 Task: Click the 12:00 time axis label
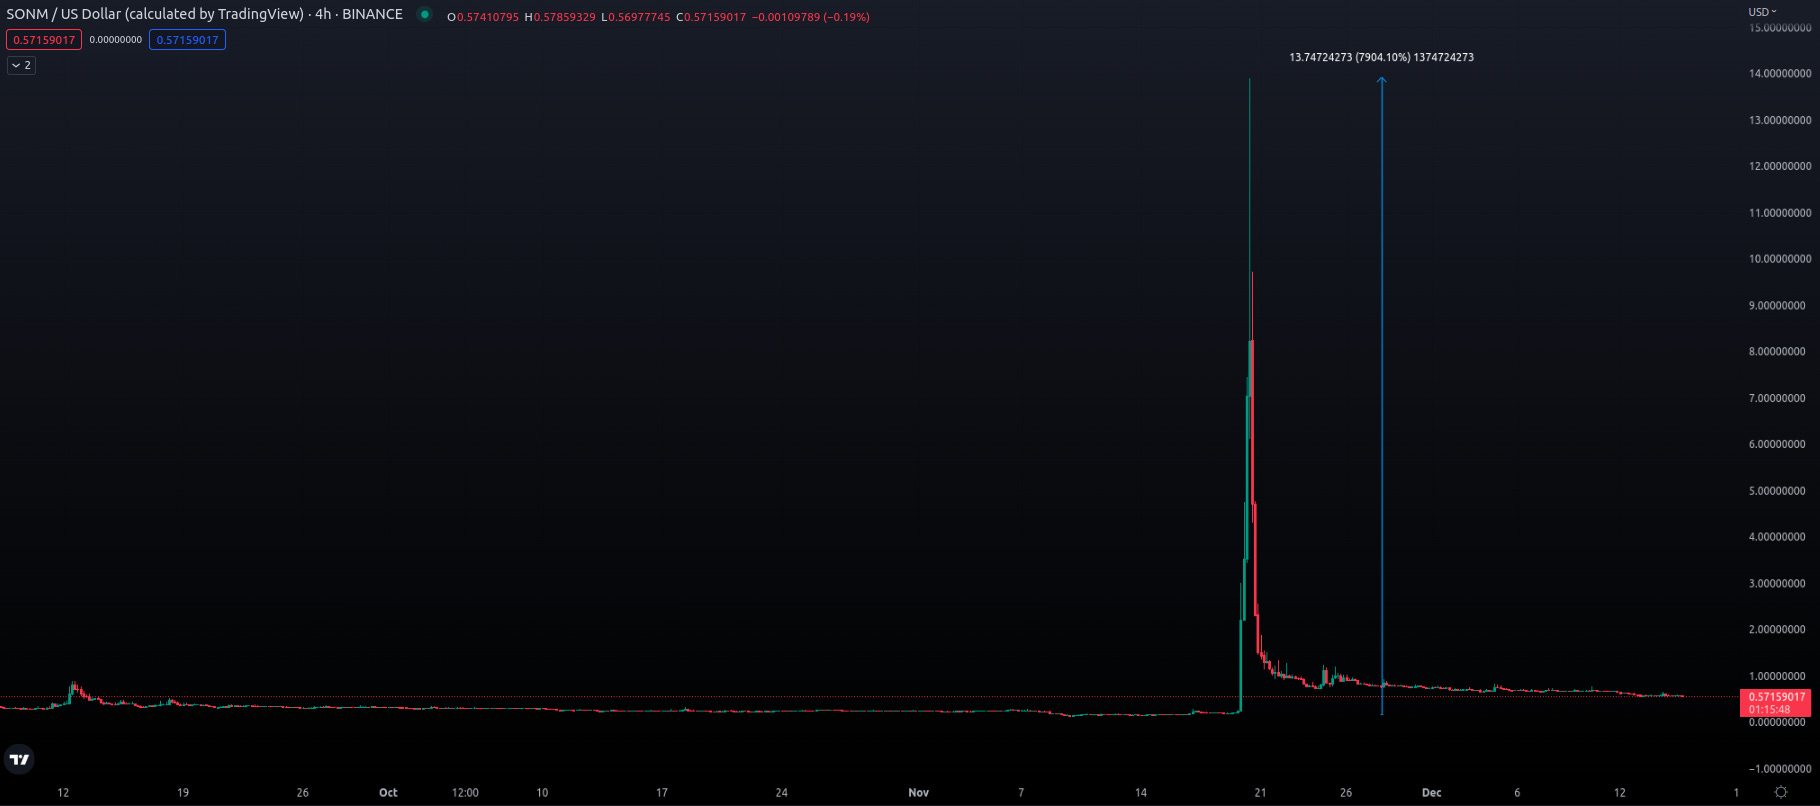465,793
